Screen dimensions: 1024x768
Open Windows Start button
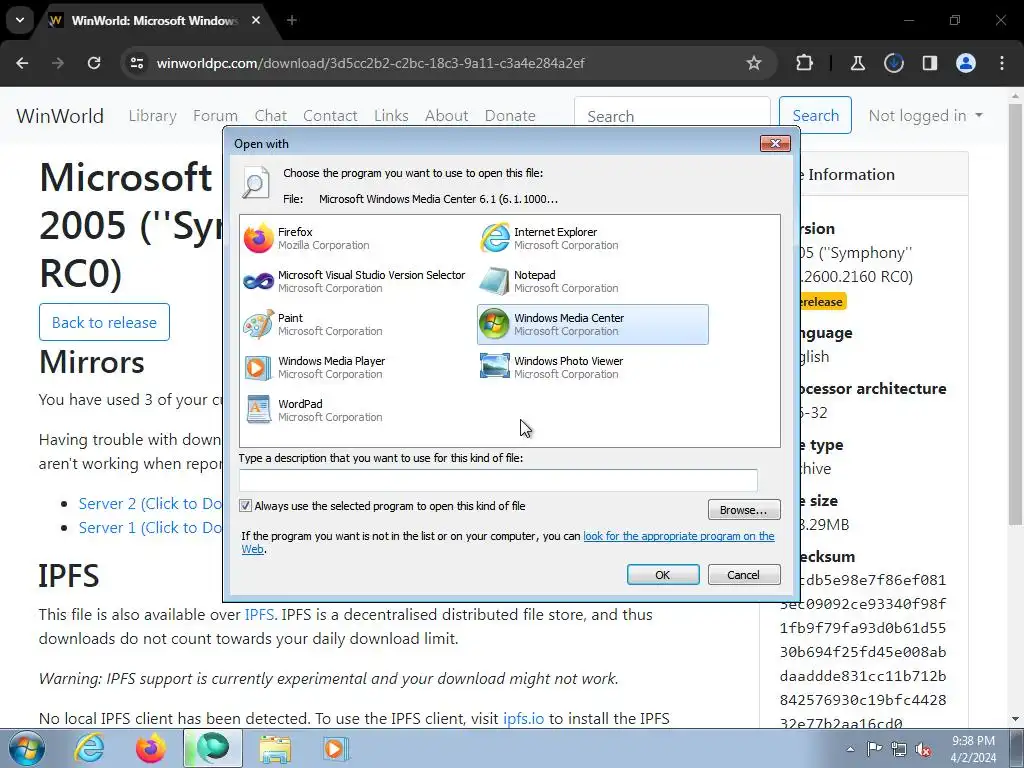[x=26, y=748]
